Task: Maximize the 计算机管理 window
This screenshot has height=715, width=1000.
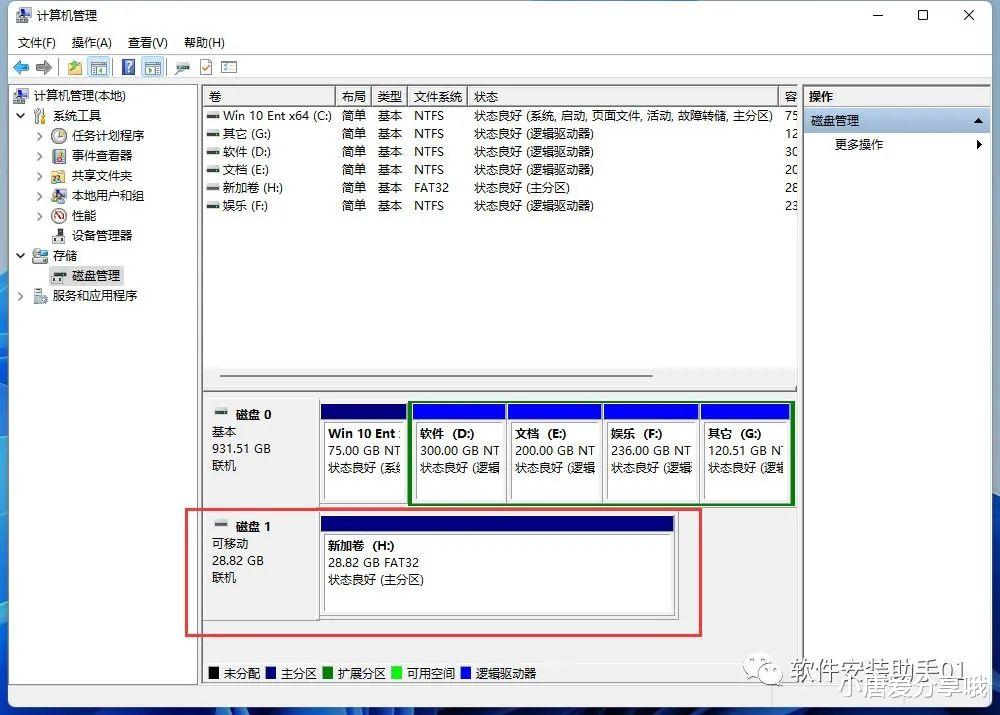Action: (923, 15)
